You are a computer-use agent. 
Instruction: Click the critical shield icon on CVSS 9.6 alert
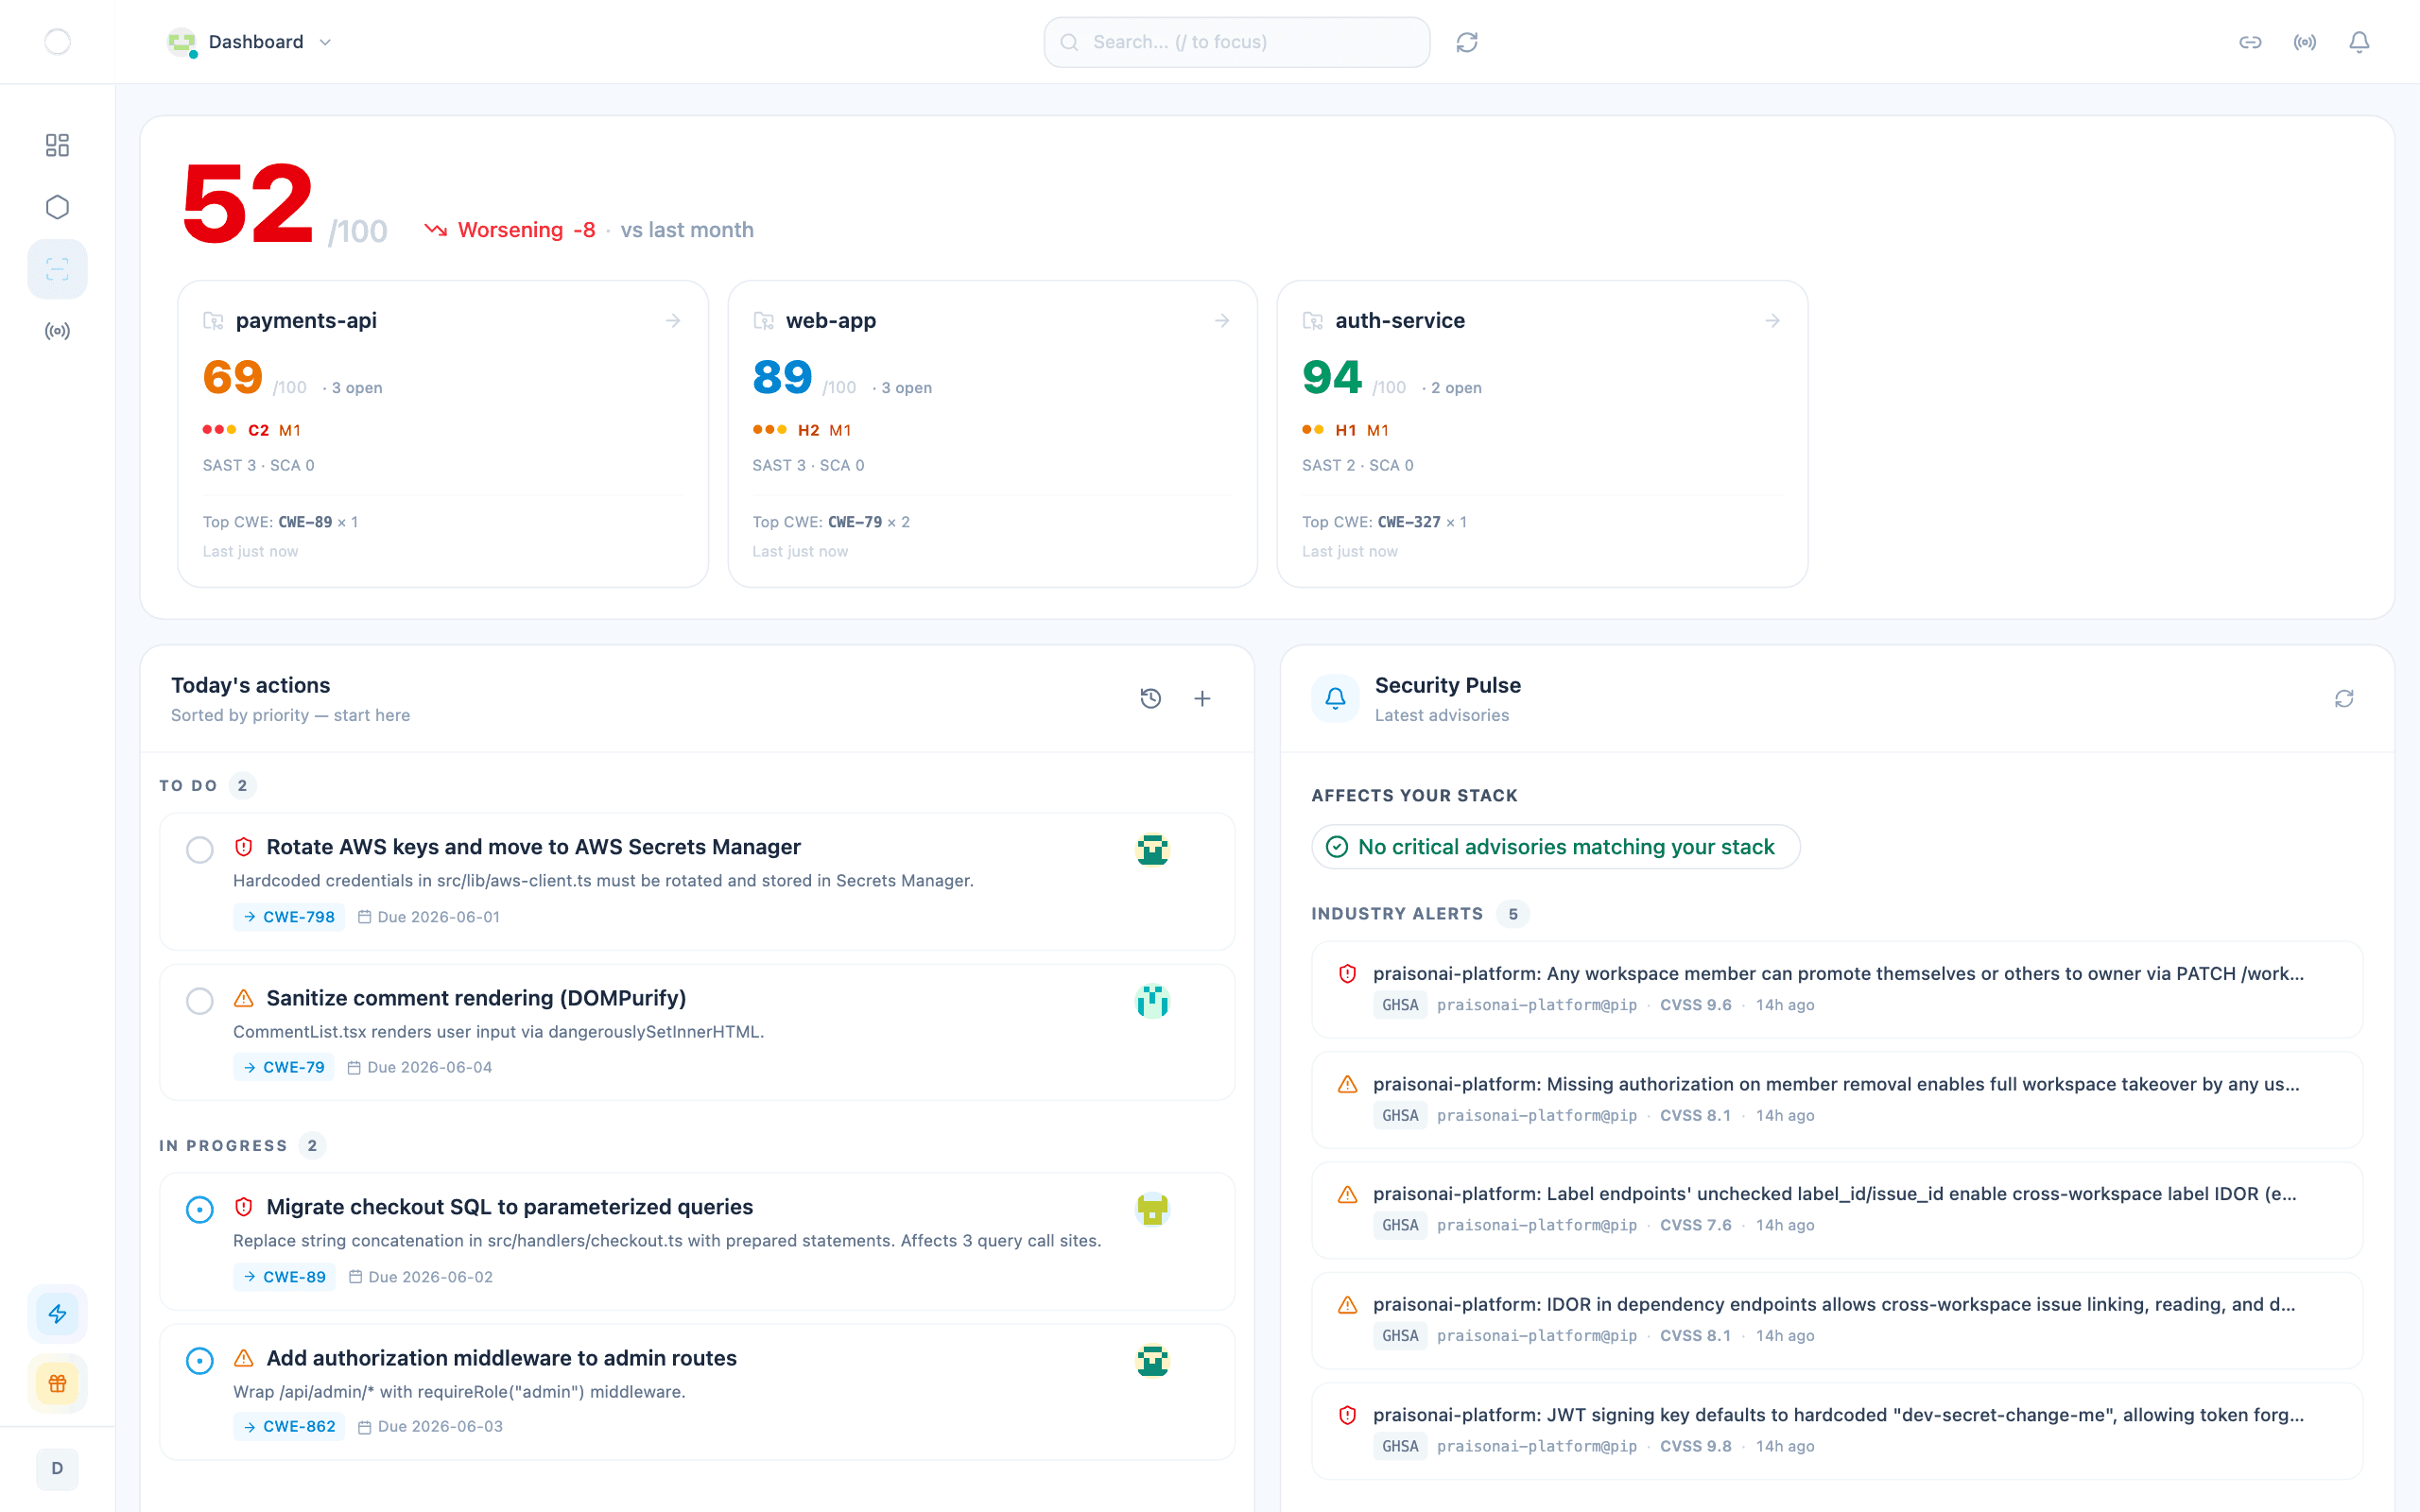point(1347,973)
